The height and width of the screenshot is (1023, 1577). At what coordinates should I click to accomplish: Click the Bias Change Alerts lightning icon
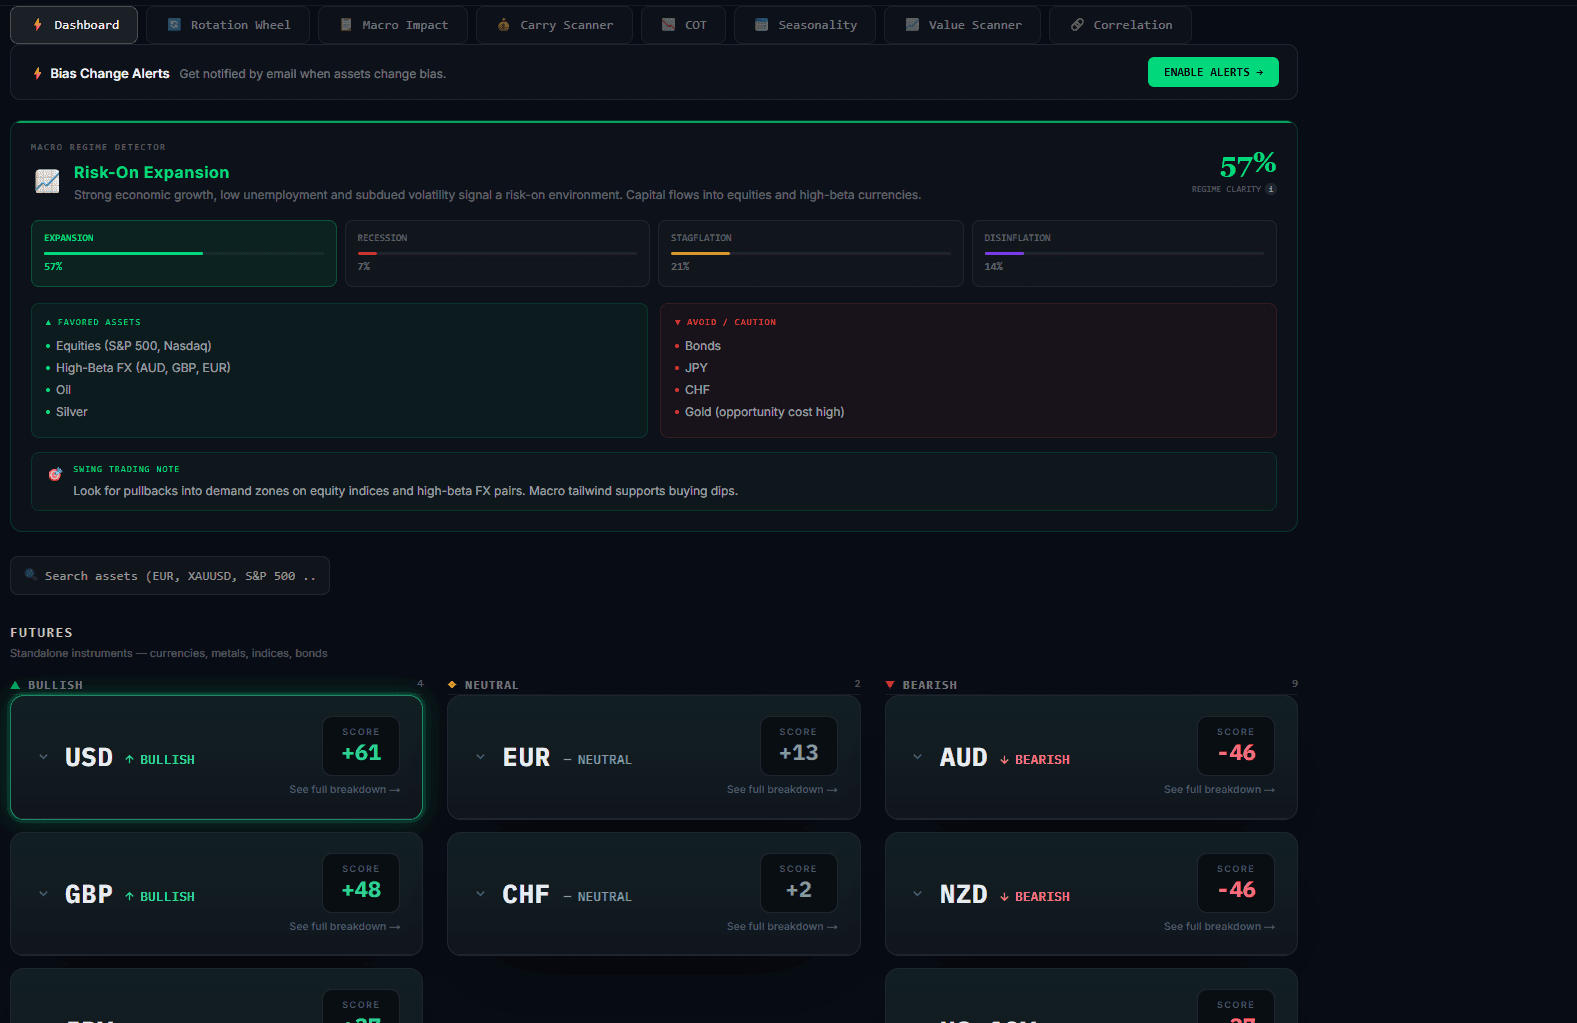point(38,73)
